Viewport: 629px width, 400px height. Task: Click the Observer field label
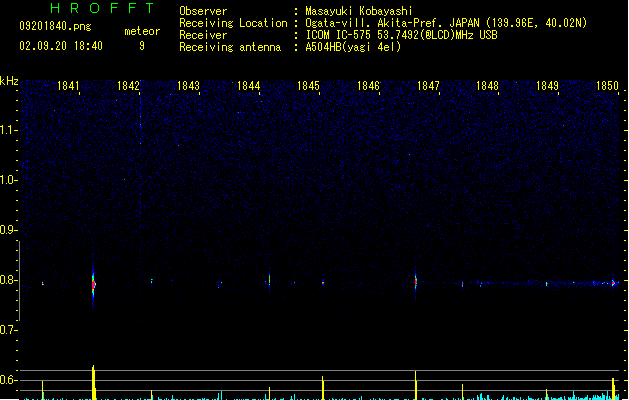click(x=203, y=11)
